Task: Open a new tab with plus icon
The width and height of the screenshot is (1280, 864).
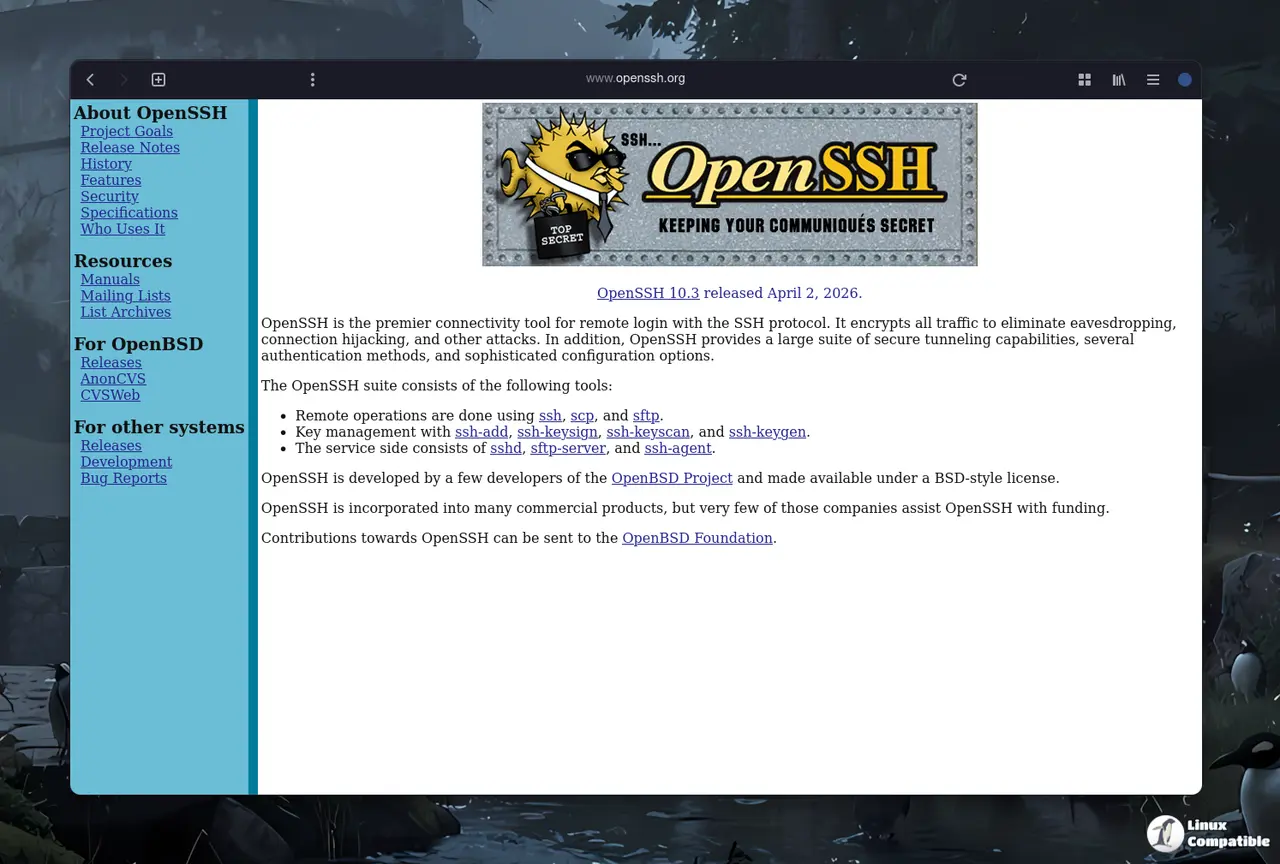Action: coord(158,80)
